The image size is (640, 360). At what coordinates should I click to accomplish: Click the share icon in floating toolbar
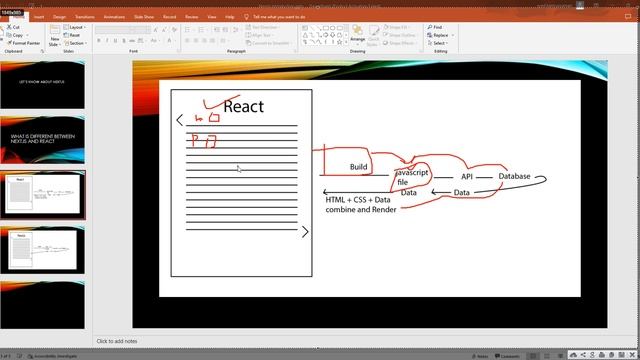coord(583,355)
